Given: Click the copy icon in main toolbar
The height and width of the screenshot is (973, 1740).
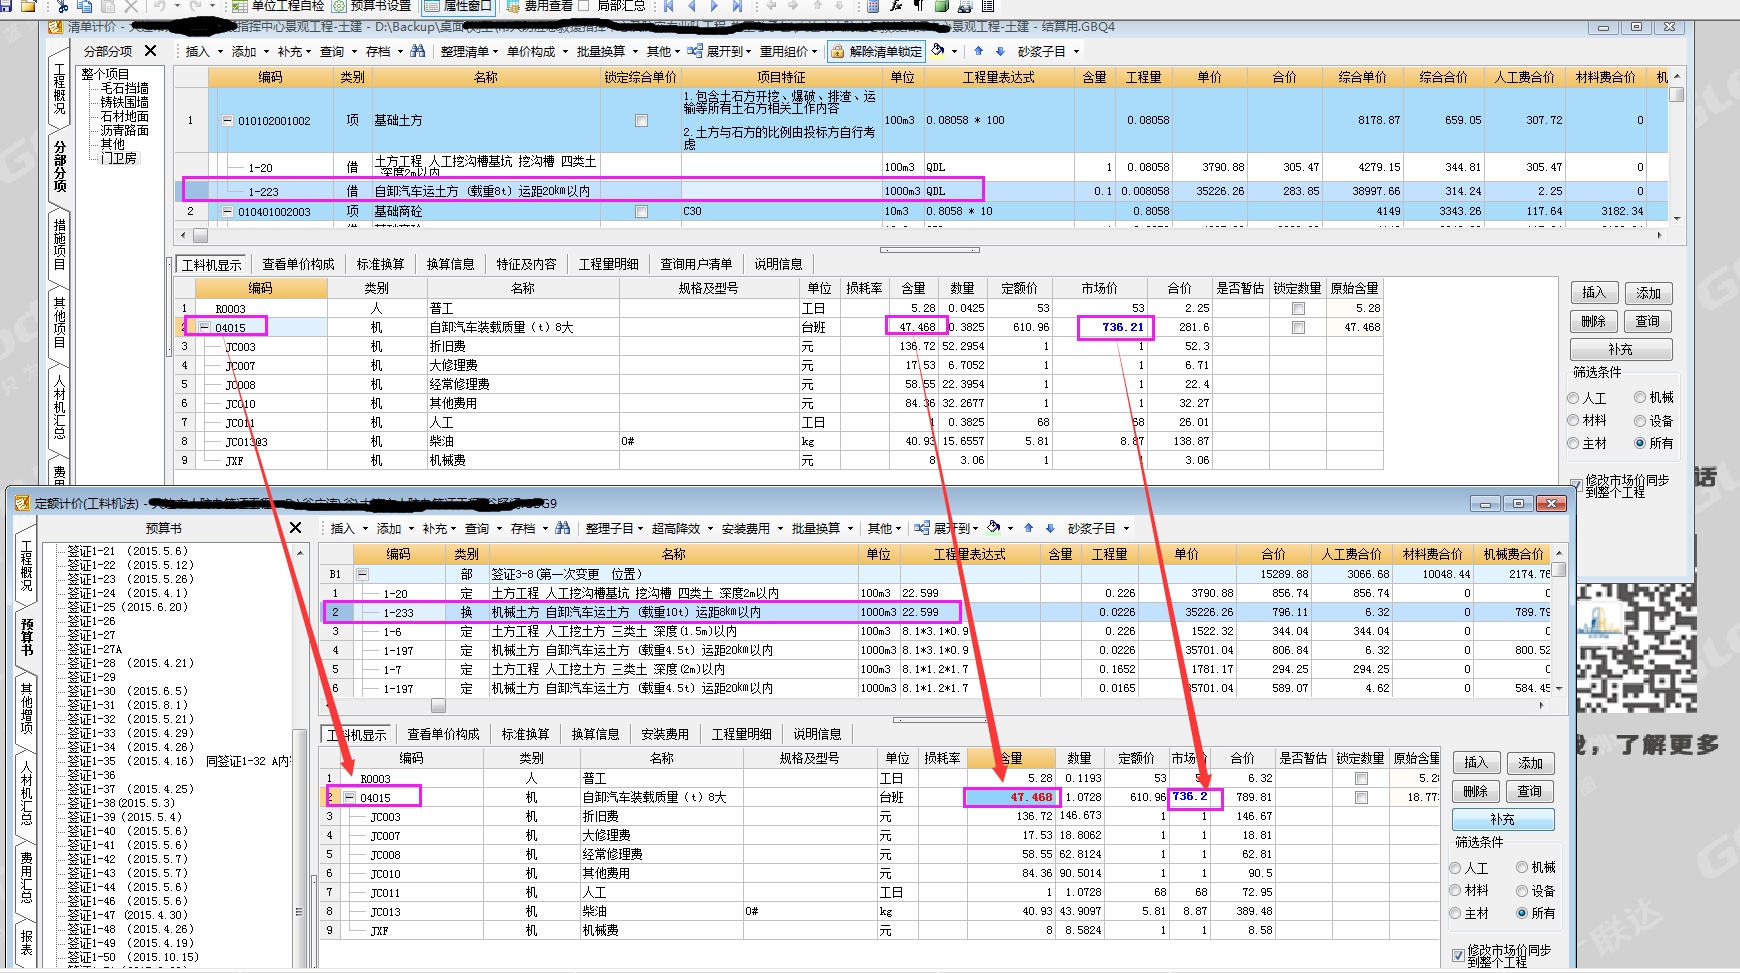Looking at the screenshot, I should [x=85, y=6].
